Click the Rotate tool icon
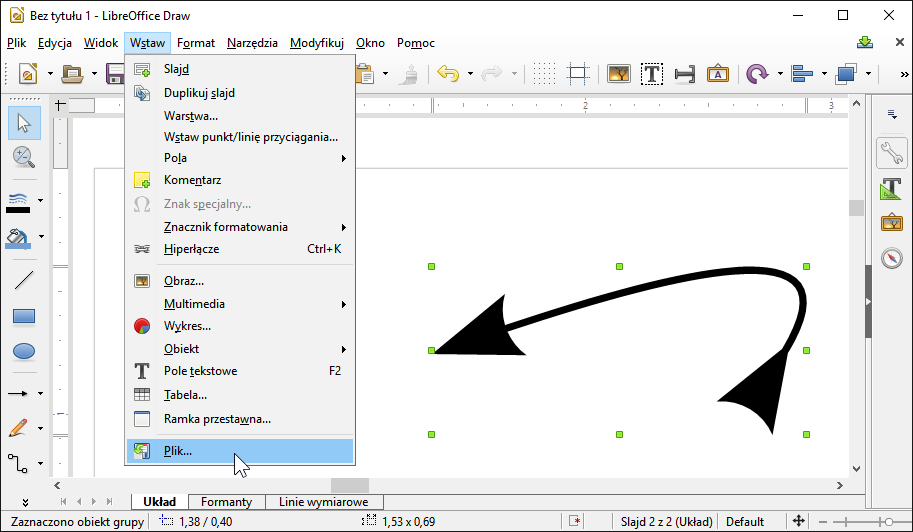913x532 pixels. (757, 74)
